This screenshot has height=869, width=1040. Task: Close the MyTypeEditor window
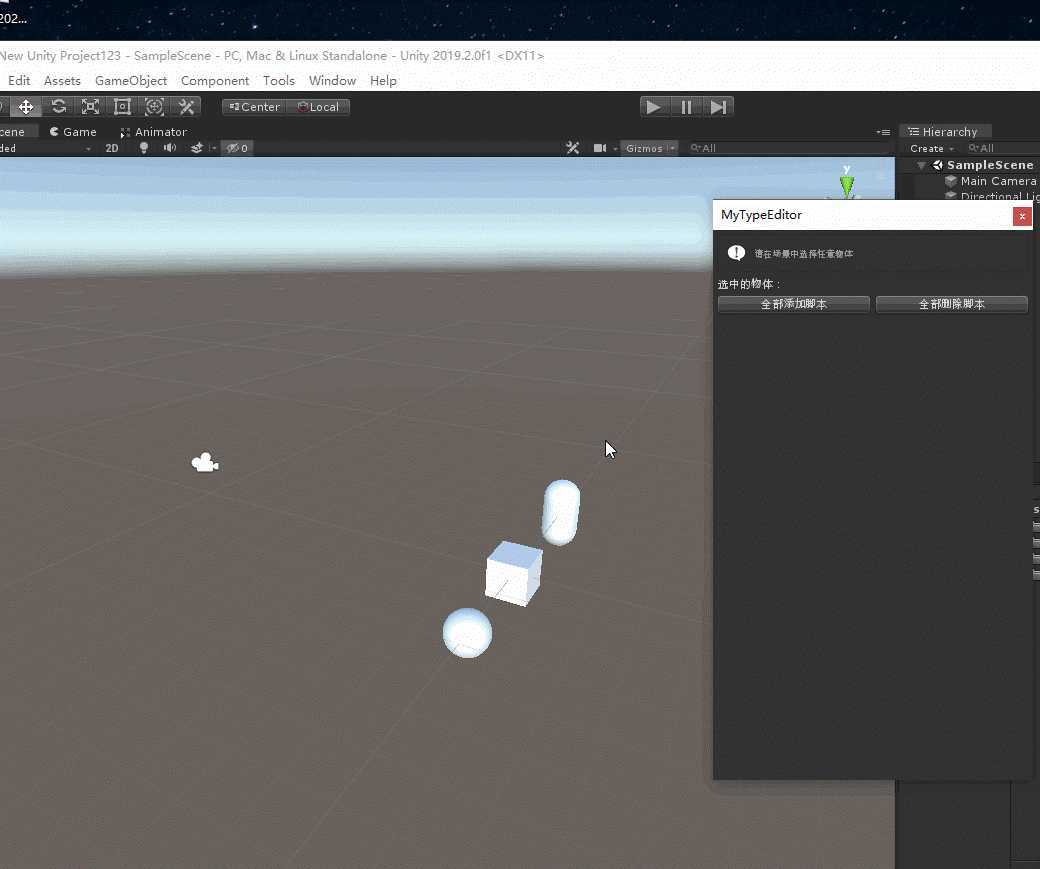(x=1022, y=216)
